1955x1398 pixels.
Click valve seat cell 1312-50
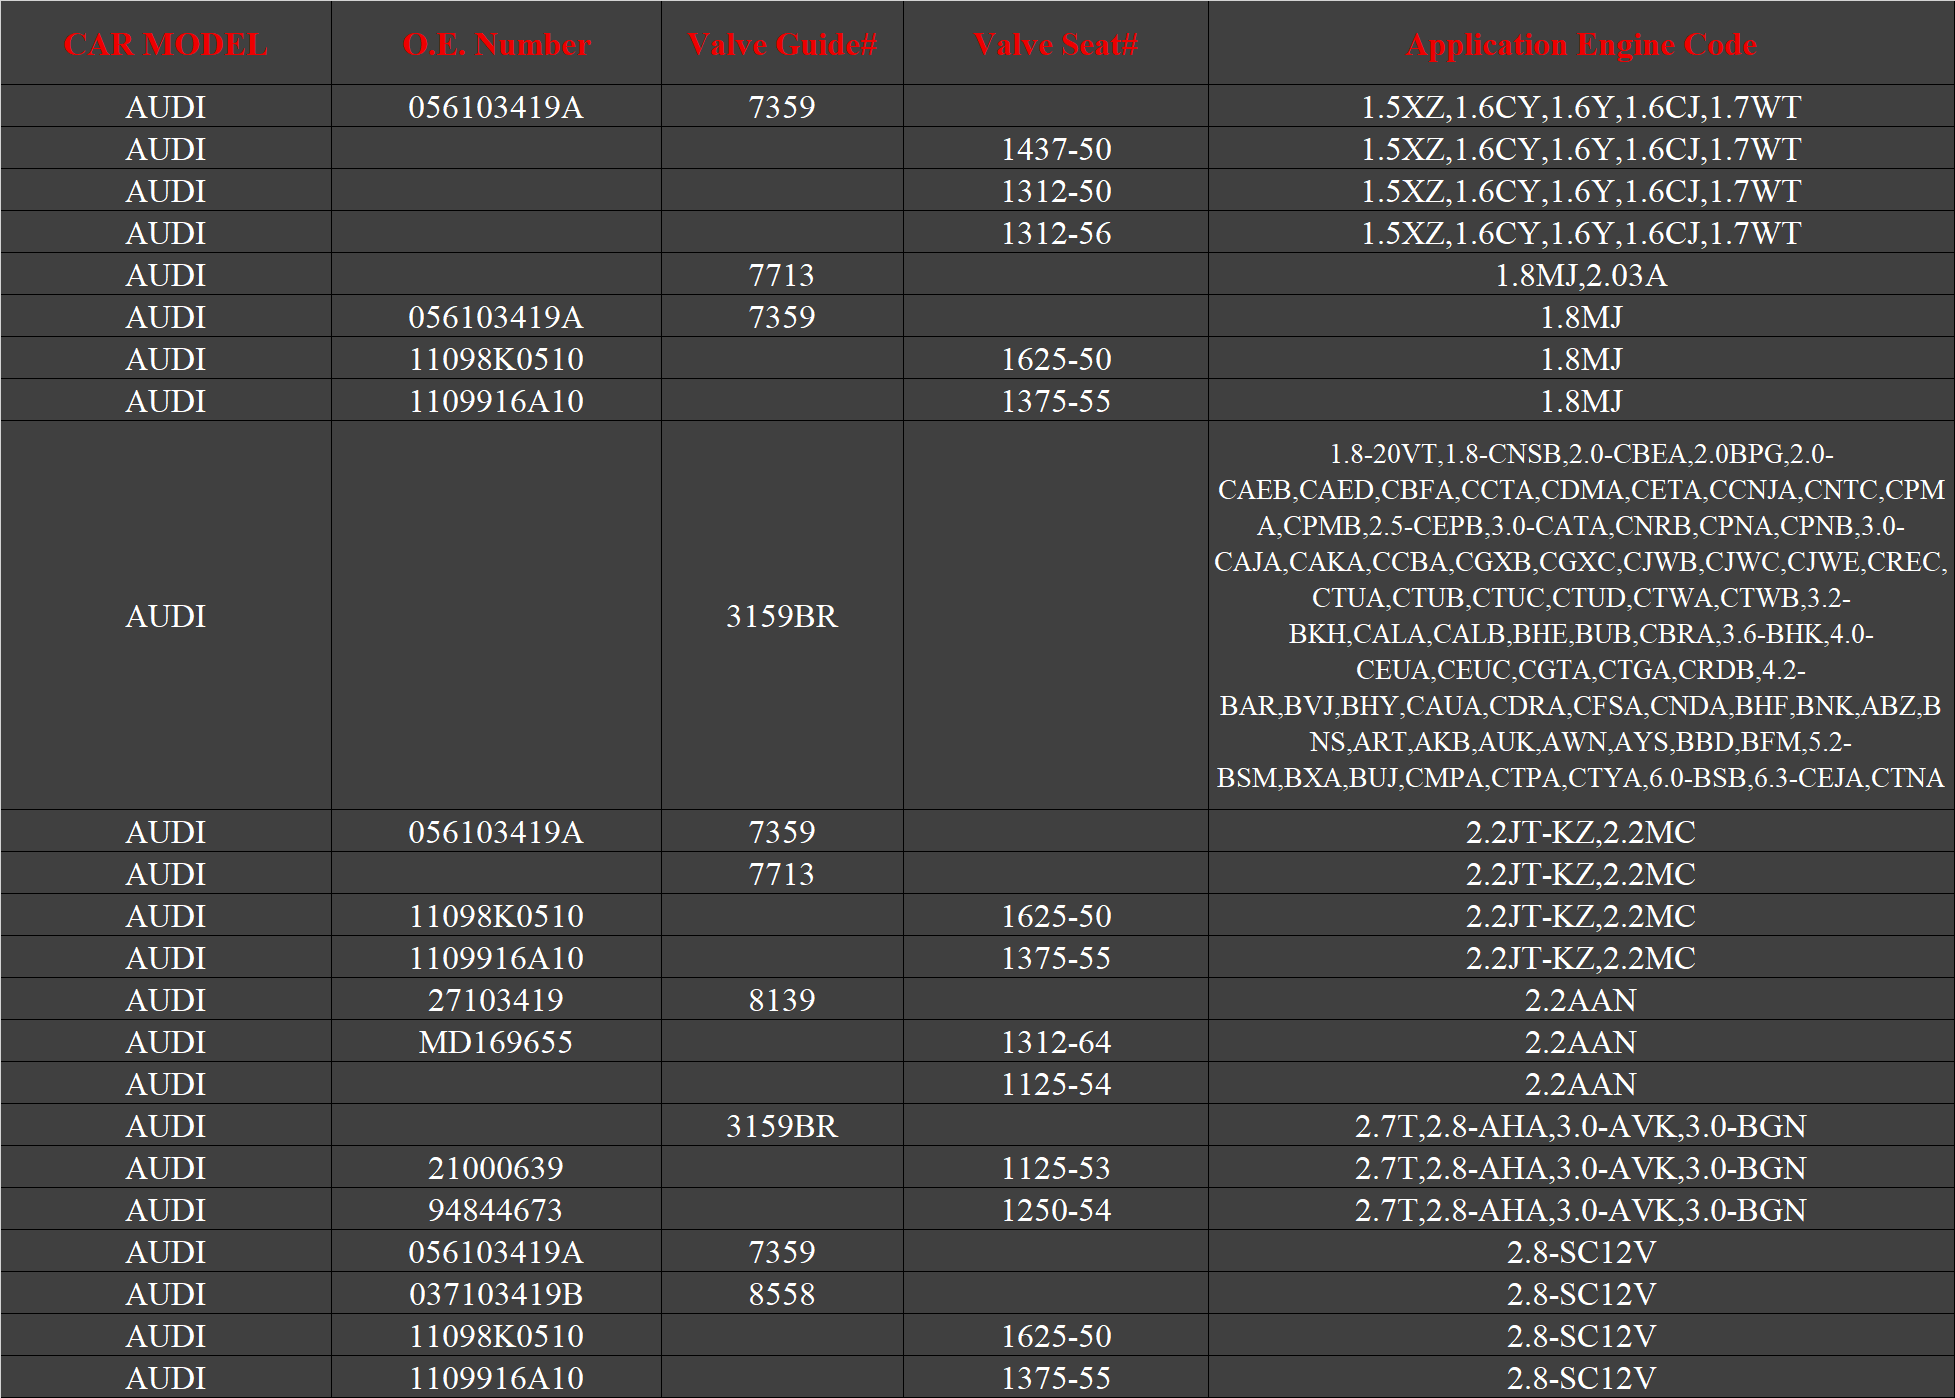click(x=1056, y=191)
